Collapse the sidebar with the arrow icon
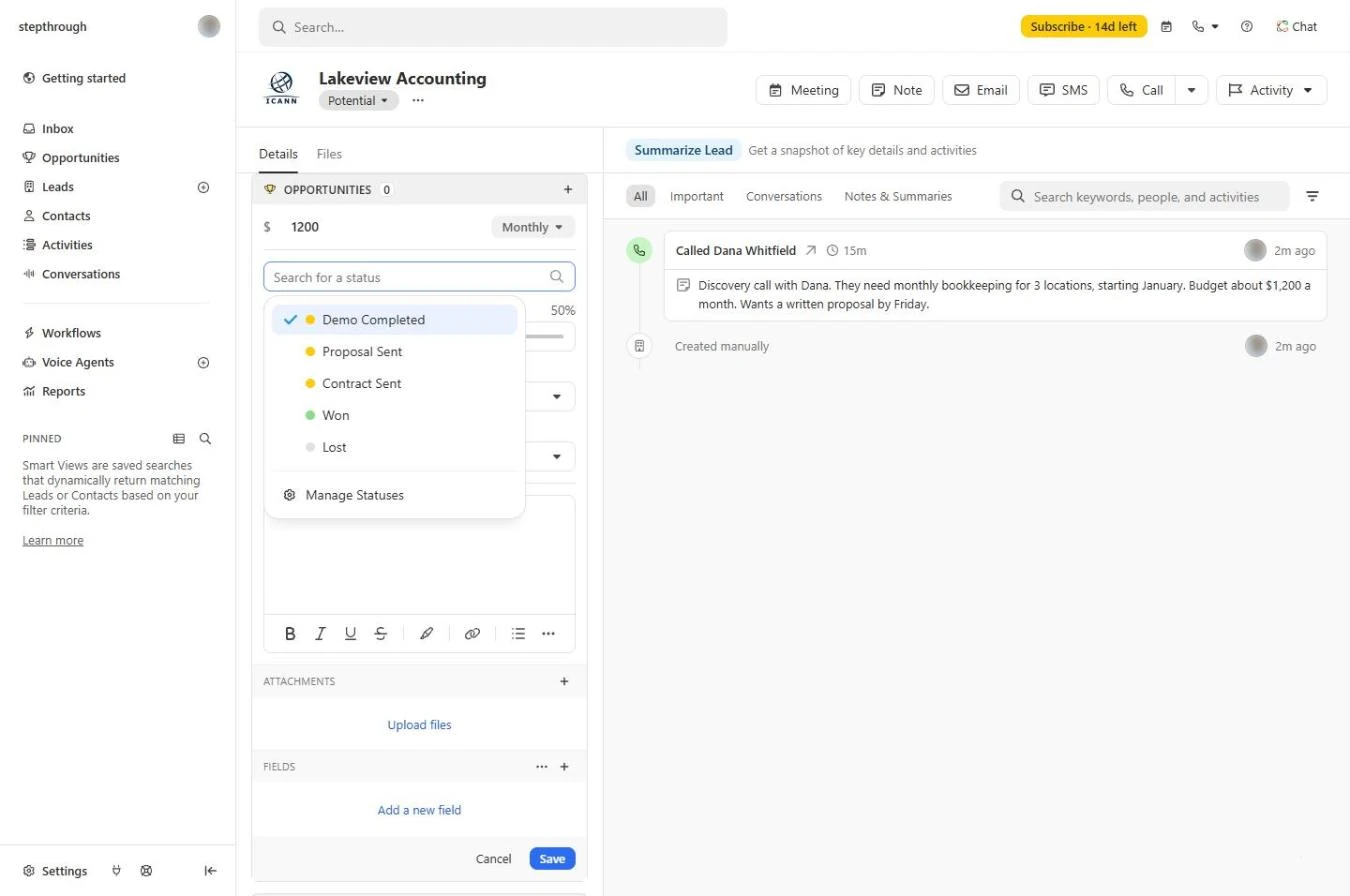The height and width of the screenshot is (896, 1350). coord(210,871)
